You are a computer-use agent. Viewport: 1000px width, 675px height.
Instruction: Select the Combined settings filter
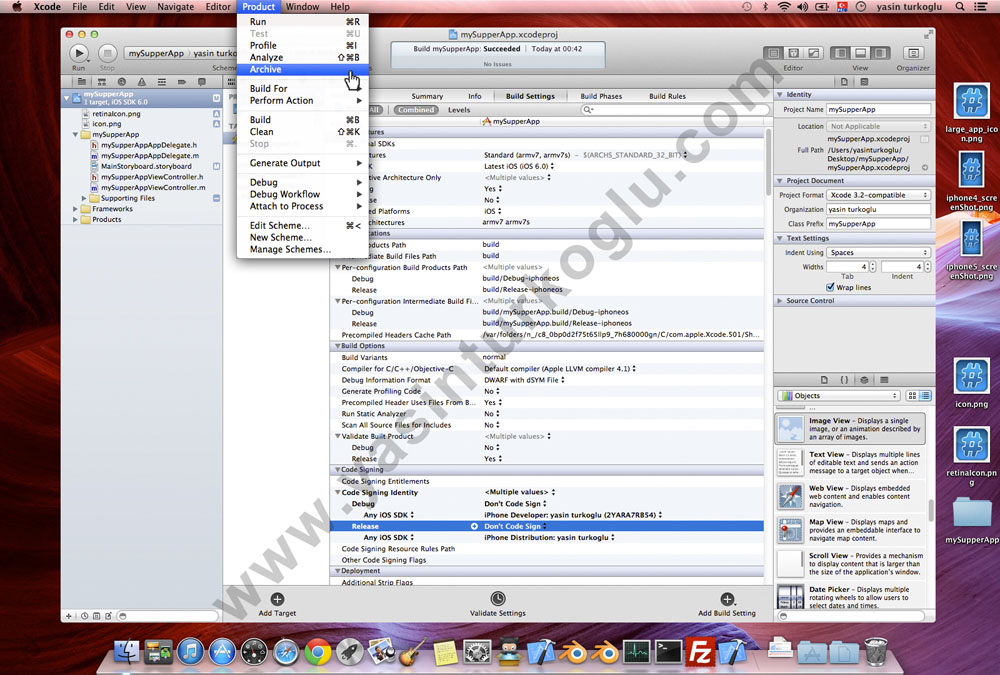(x=416, y=110)
